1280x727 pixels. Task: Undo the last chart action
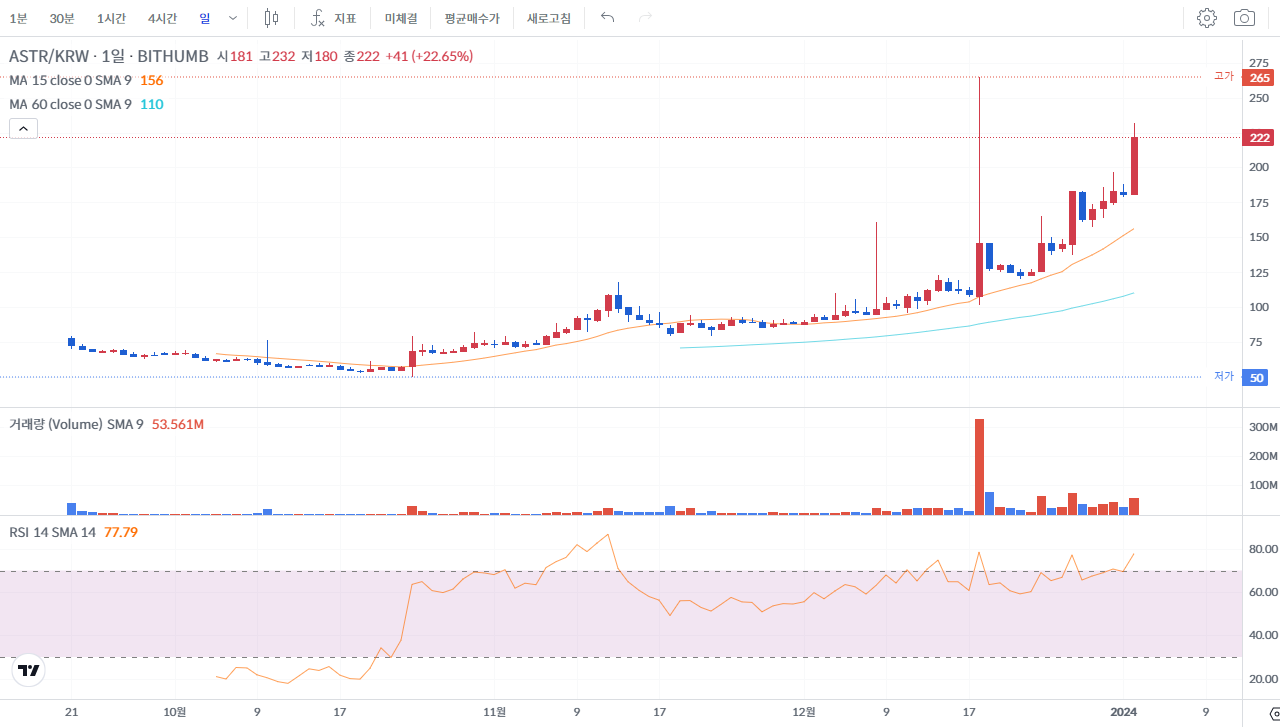(x=607, y=18)
